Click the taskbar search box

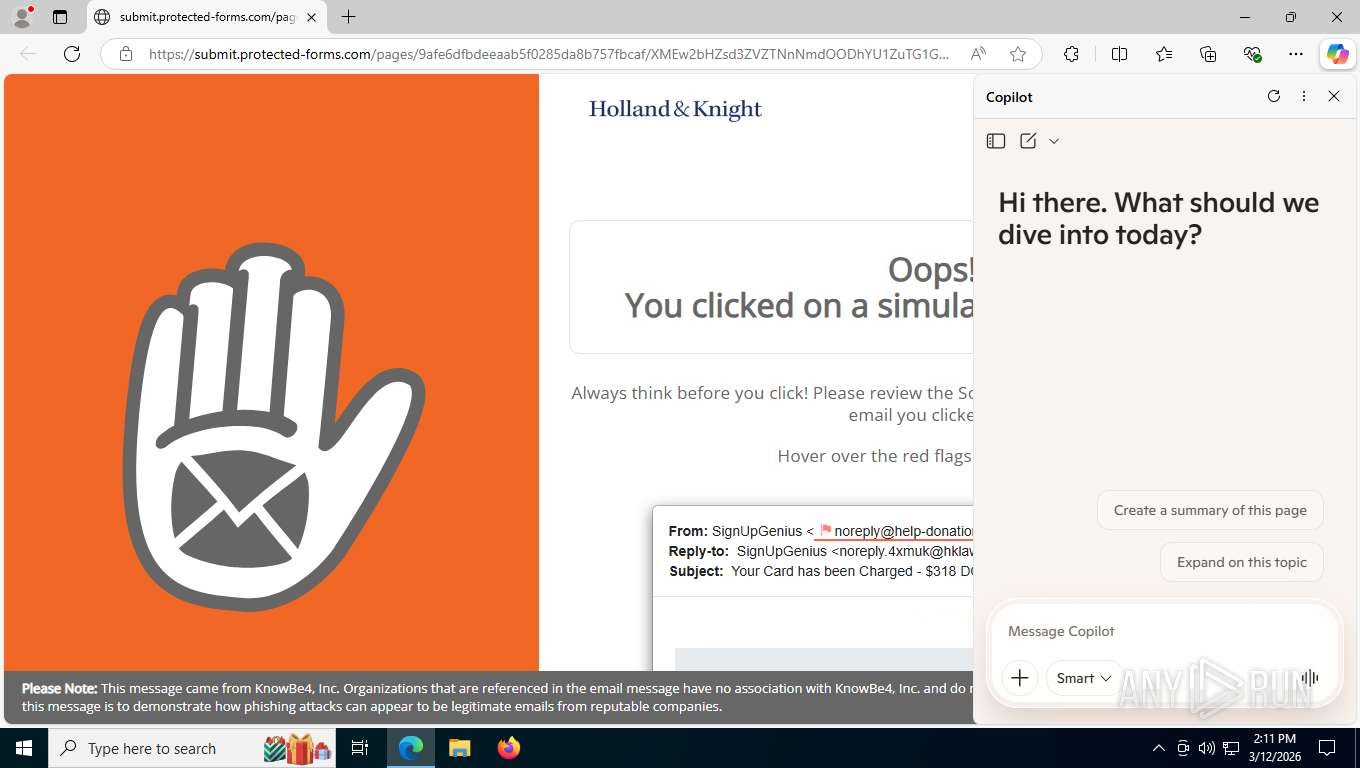pyautogui.click(x=193, y=748)
